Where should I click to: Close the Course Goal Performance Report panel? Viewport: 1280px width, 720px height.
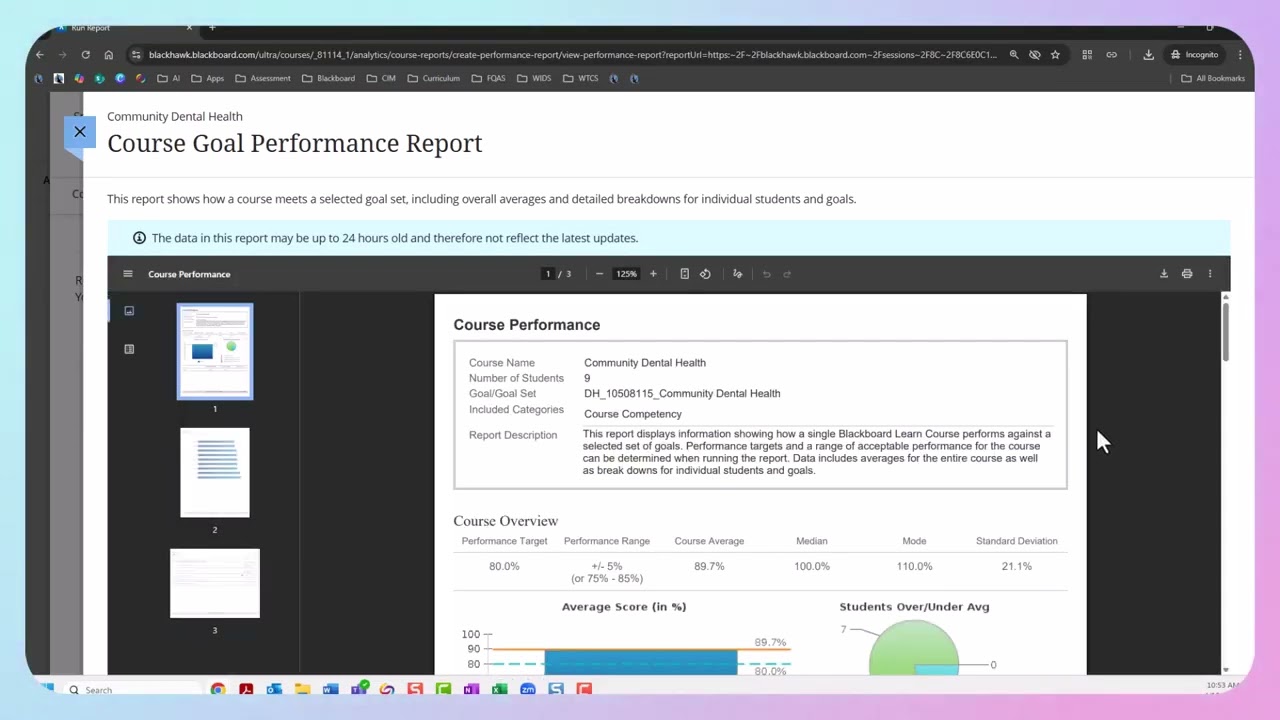[80, 132]
